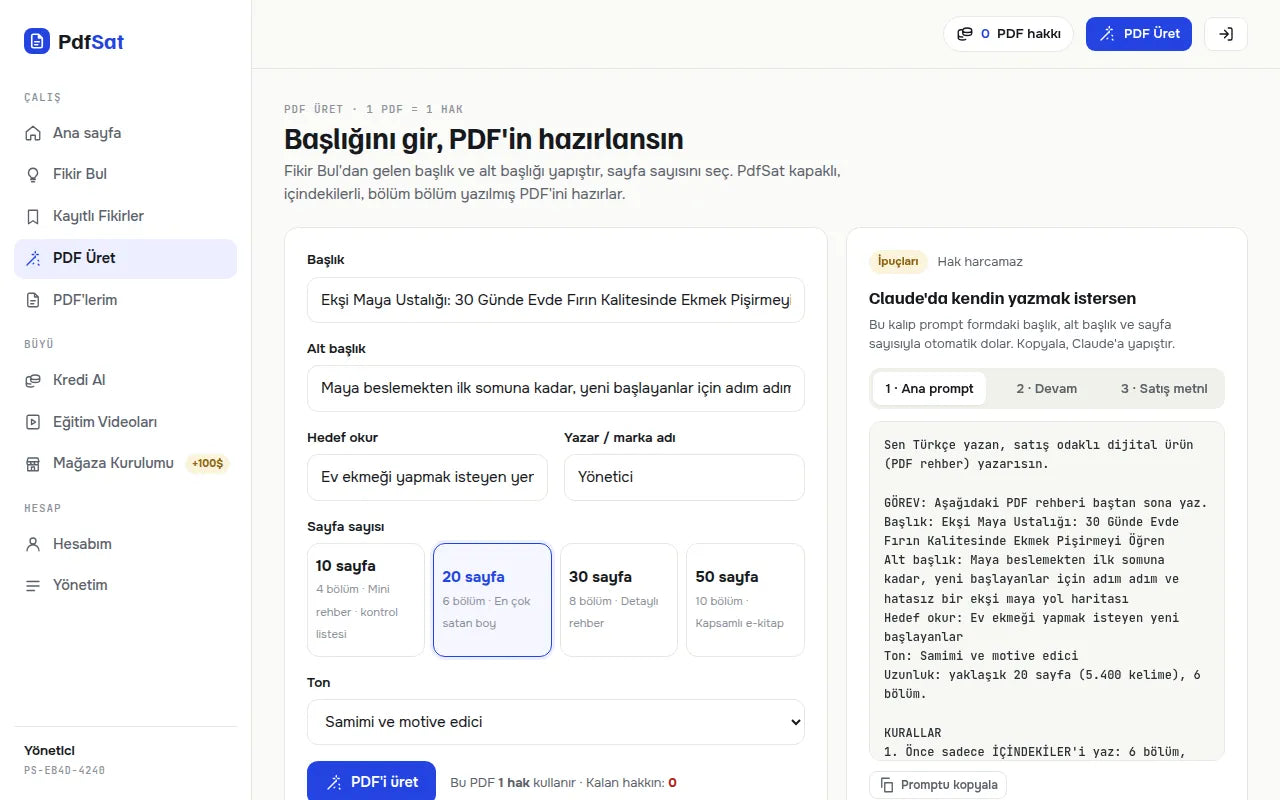
Task: Click the Kayıtlı Fikirler bookmark icon
Action: click(33, 216)
